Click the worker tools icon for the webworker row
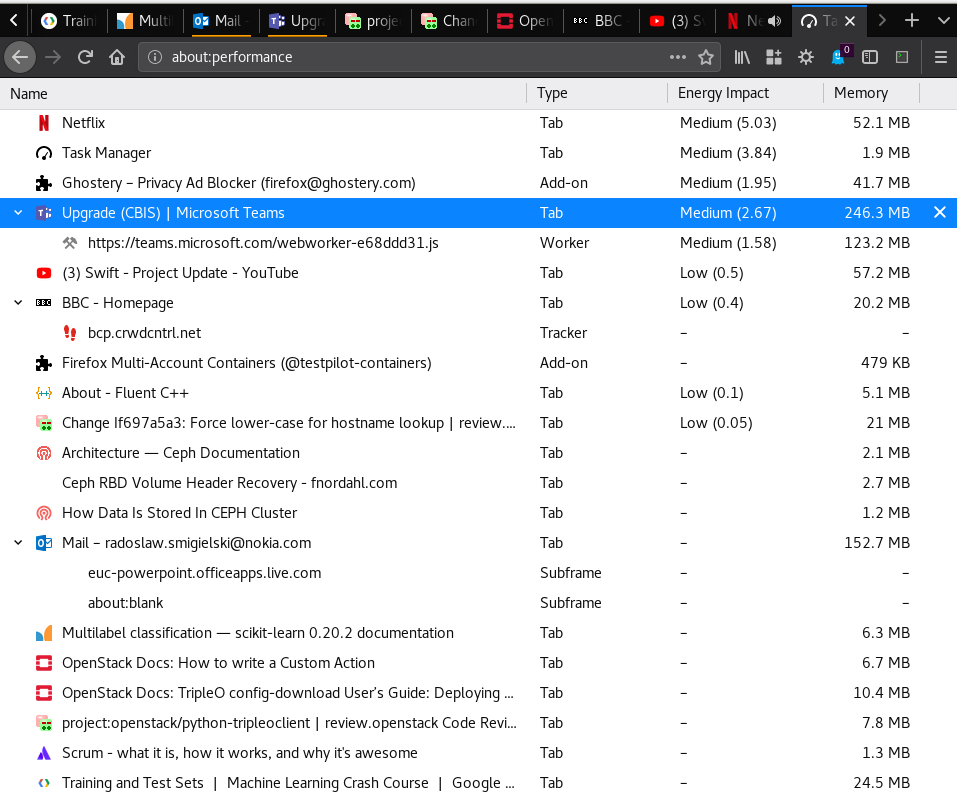This screenshot has height=796, width=957. 70,243
